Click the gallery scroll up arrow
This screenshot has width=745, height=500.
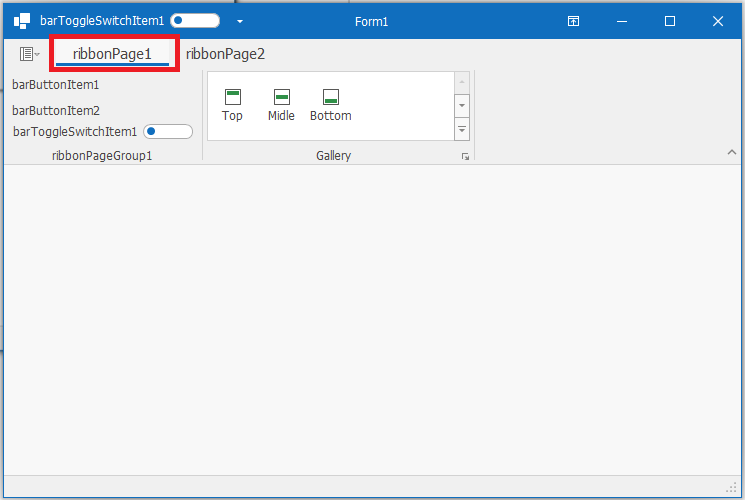(x=462, y=82)
